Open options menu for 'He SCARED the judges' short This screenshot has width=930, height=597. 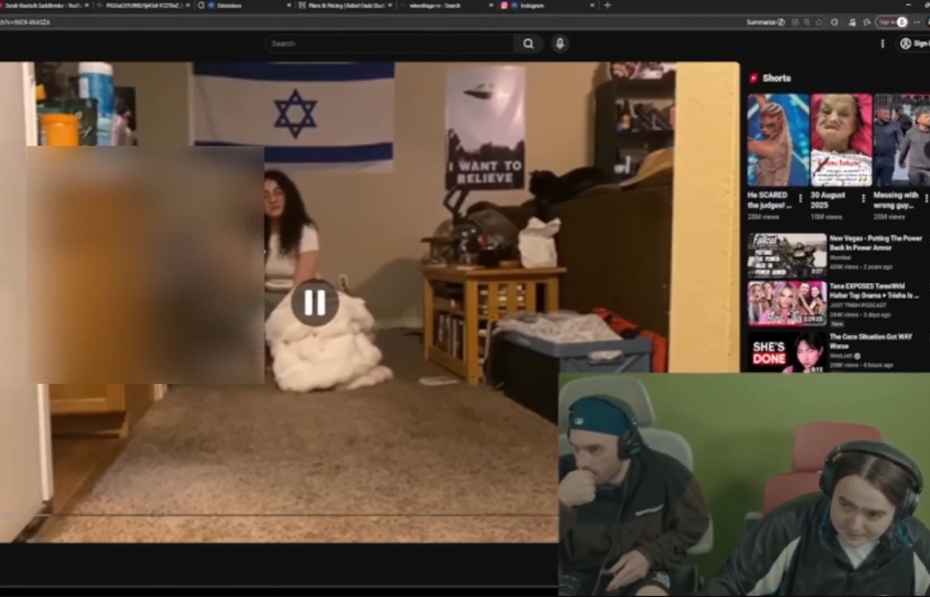[800, 199]
